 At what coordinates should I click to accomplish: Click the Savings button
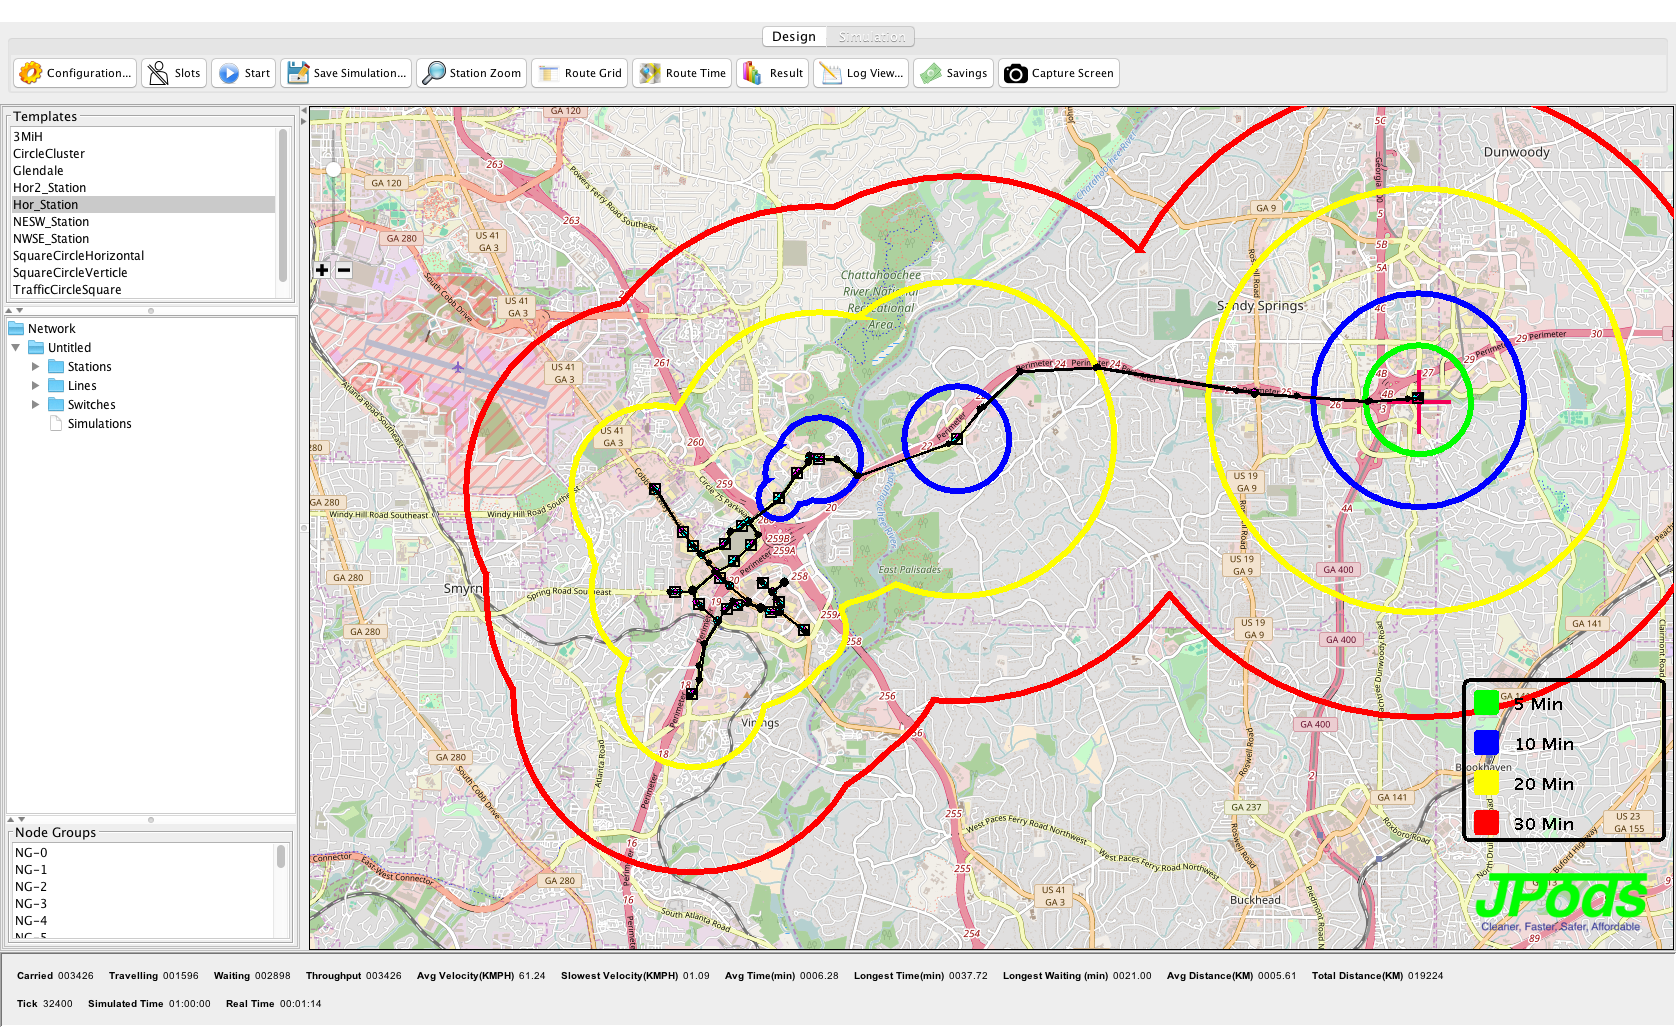point(955,73)
